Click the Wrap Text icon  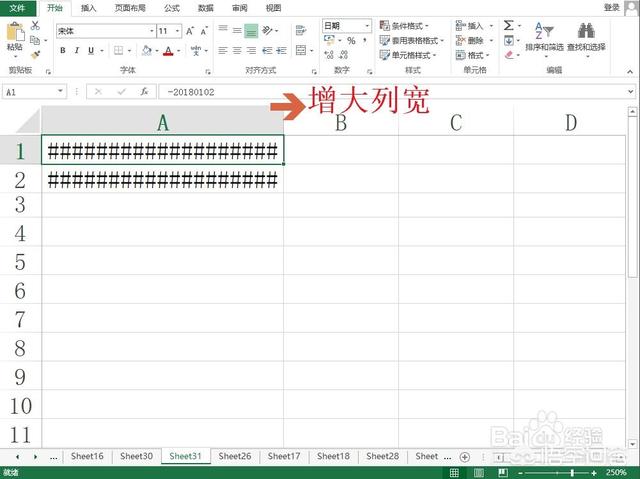pos(301,30)
